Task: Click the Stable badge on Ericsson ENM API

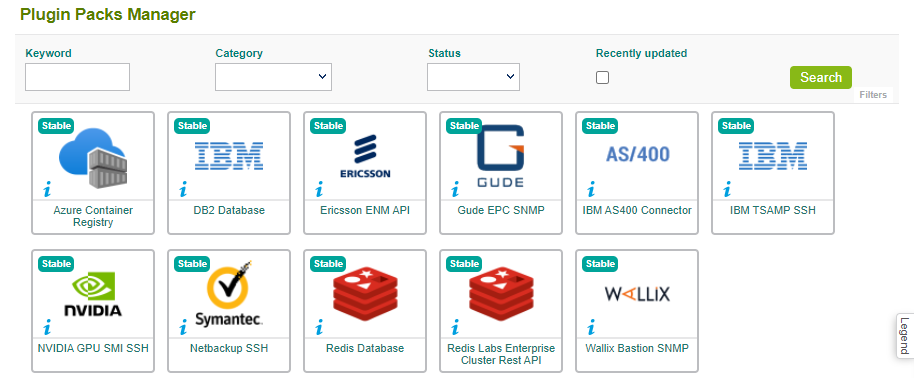Action: tap(328, 125)
